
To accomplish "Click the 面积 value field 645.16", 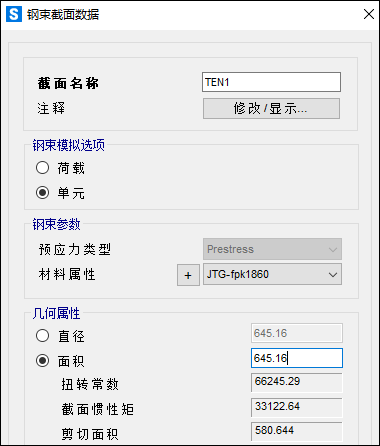I will (297, 358).
